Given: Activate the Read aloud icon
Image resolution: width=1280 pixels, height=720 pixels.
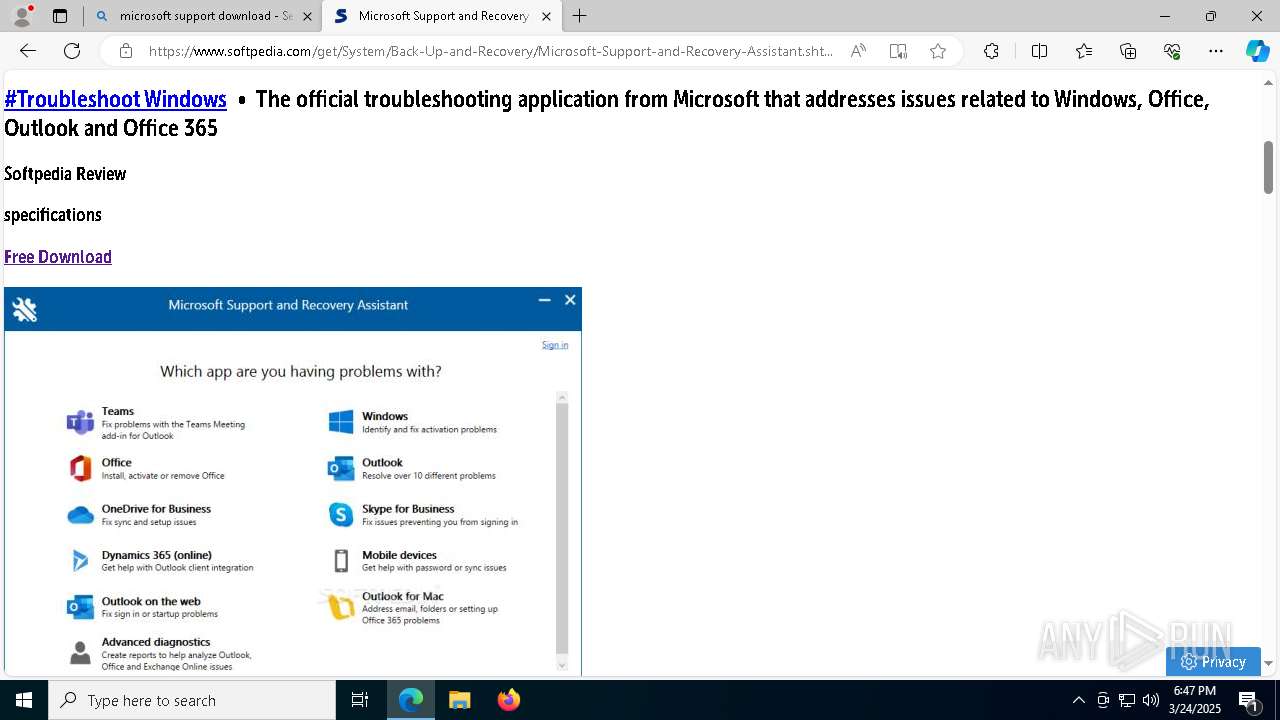Looking at the screenshot, I should click(858, 51).
